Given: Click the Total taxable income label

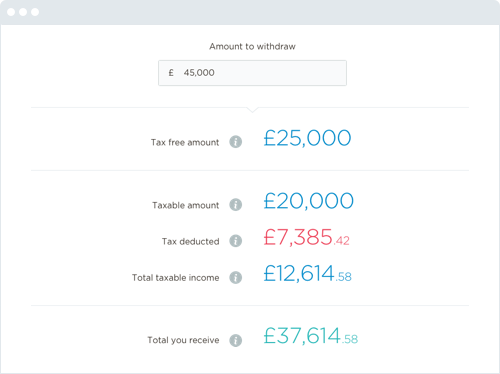Looking at the screenshot, I should (176, 278).
